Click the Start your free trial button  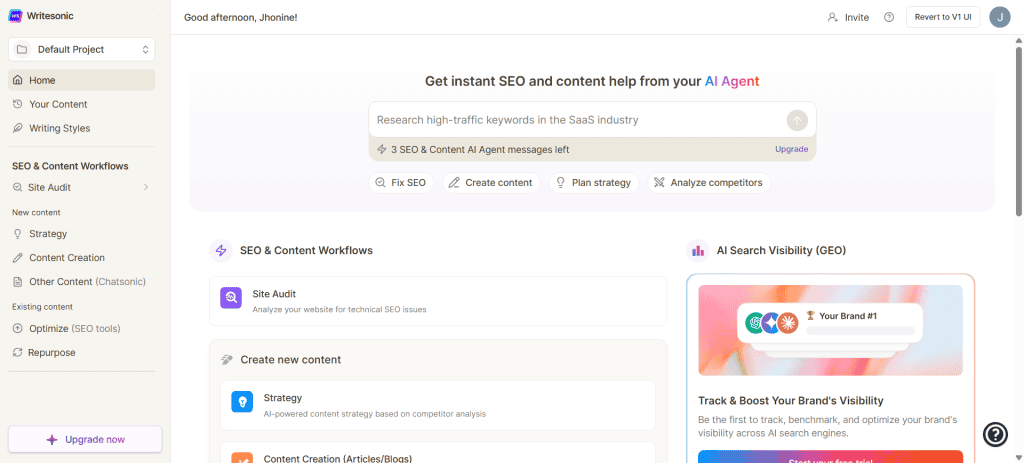click(830, 456)
